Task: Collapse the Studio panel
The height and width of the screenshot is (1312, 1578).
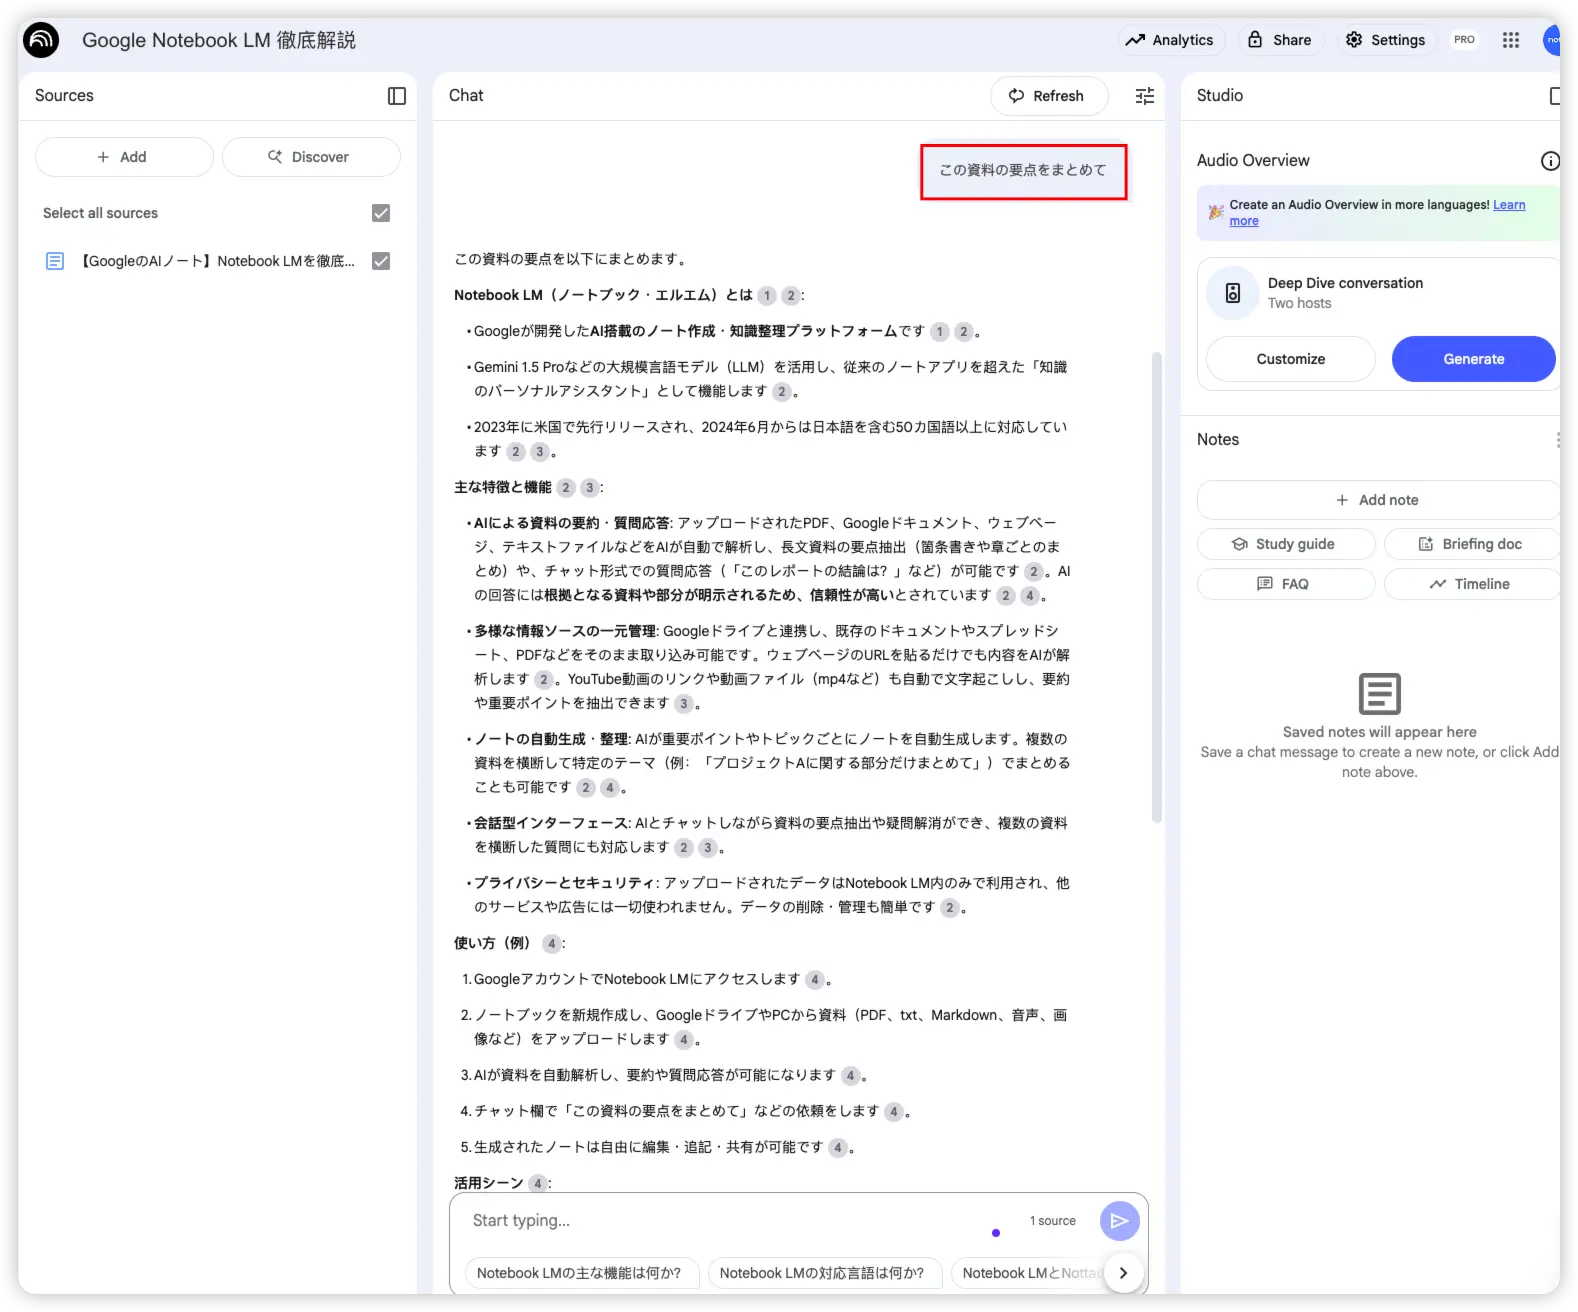Action: pos(1554,96)
